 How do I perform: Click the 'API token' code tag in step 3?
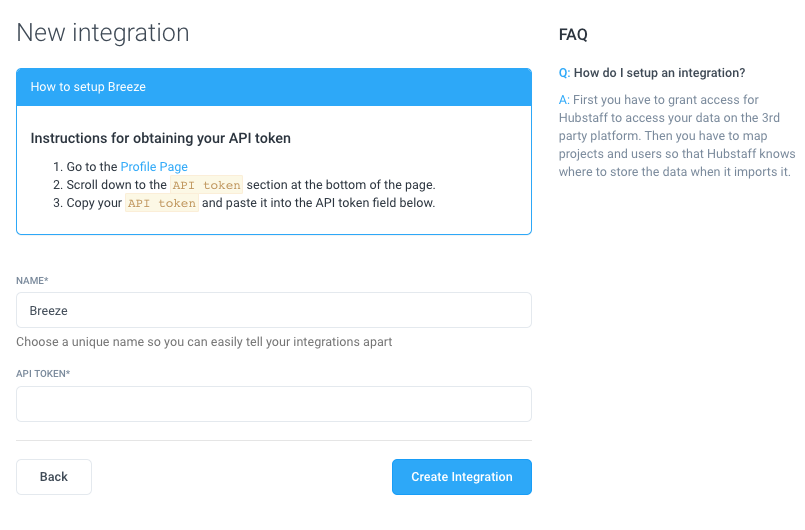(162, 203)
